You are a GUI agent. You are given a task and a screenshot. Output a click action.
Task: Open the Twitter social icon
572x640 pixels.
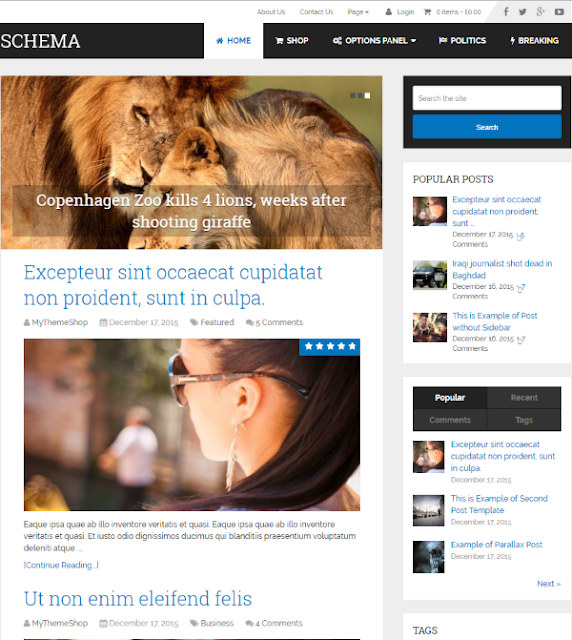pyautogui.click(x=523, y=12)
